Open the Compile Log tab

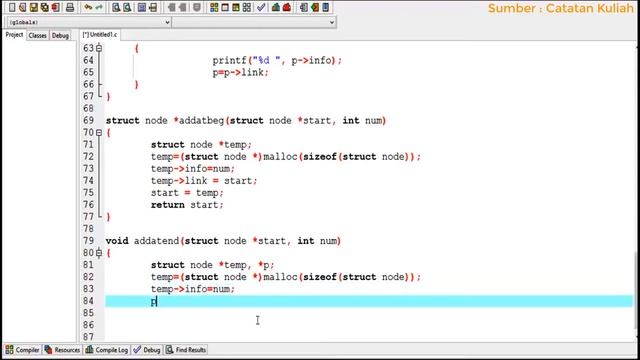(107, 350)
